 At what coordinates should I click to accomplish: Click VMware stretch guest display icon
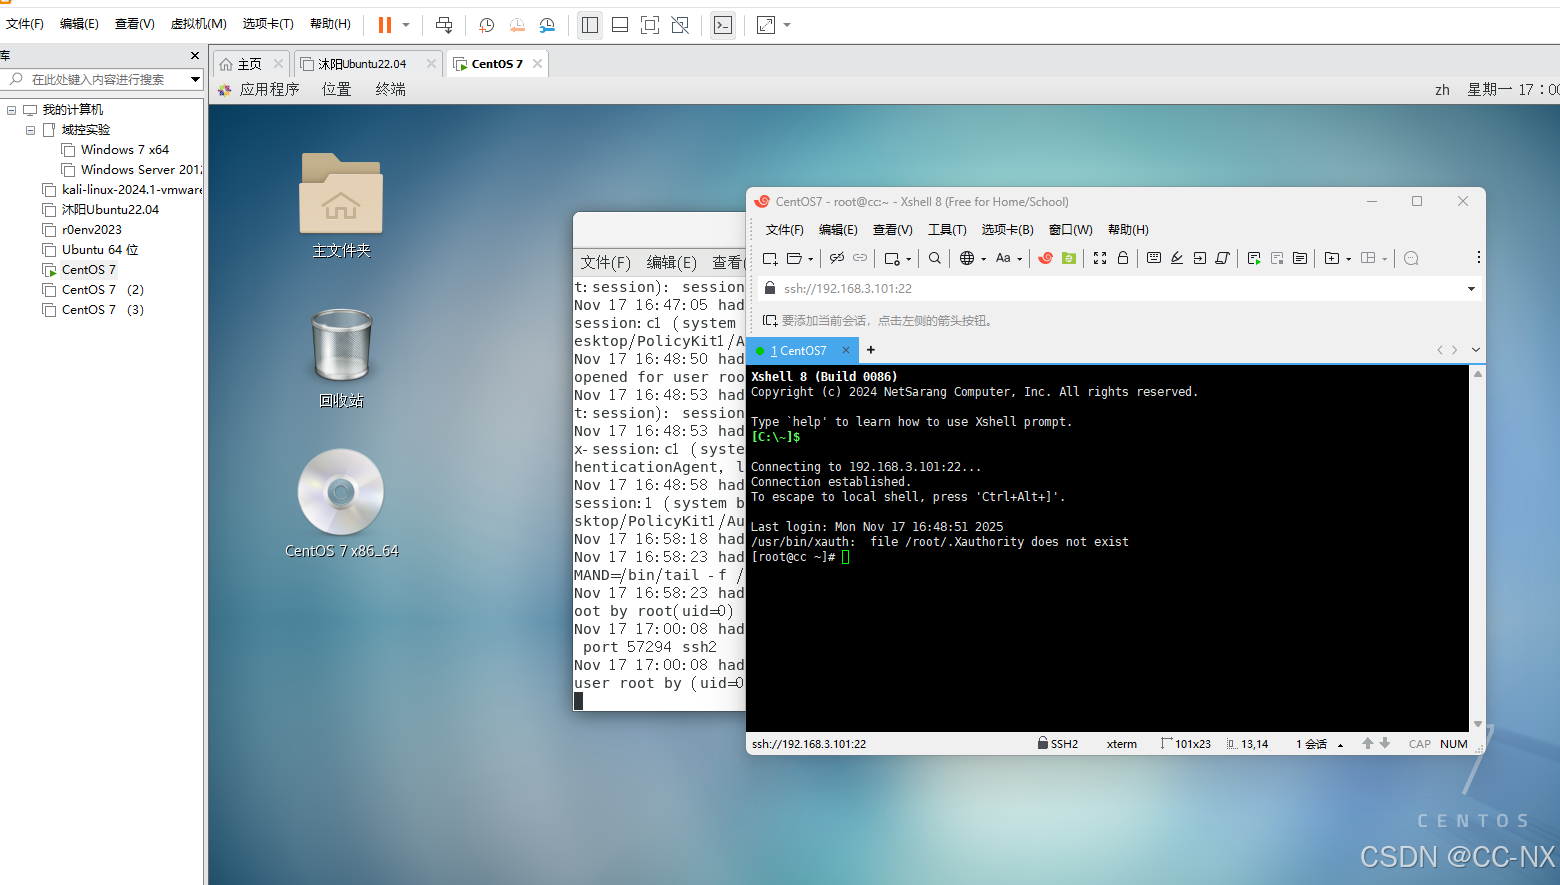(766, 25)
